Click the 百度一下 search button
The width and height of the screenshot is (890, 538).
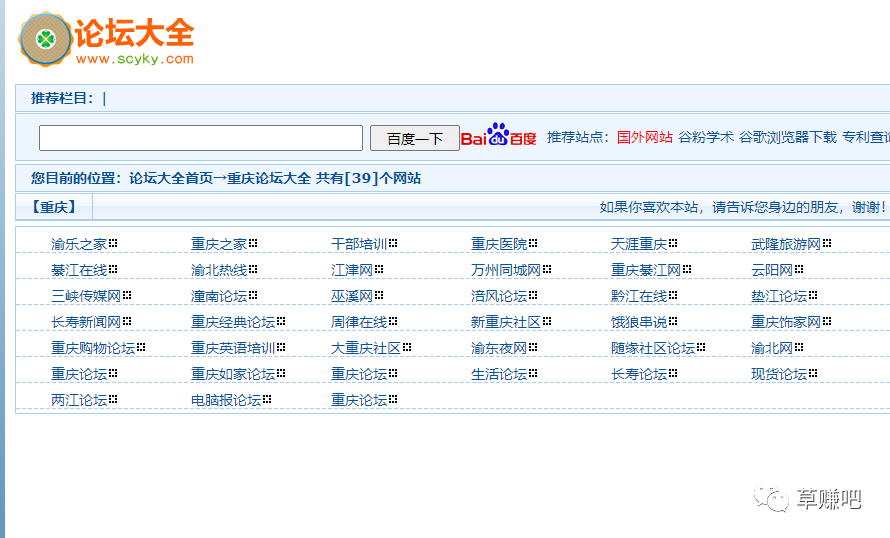point(414,139)
